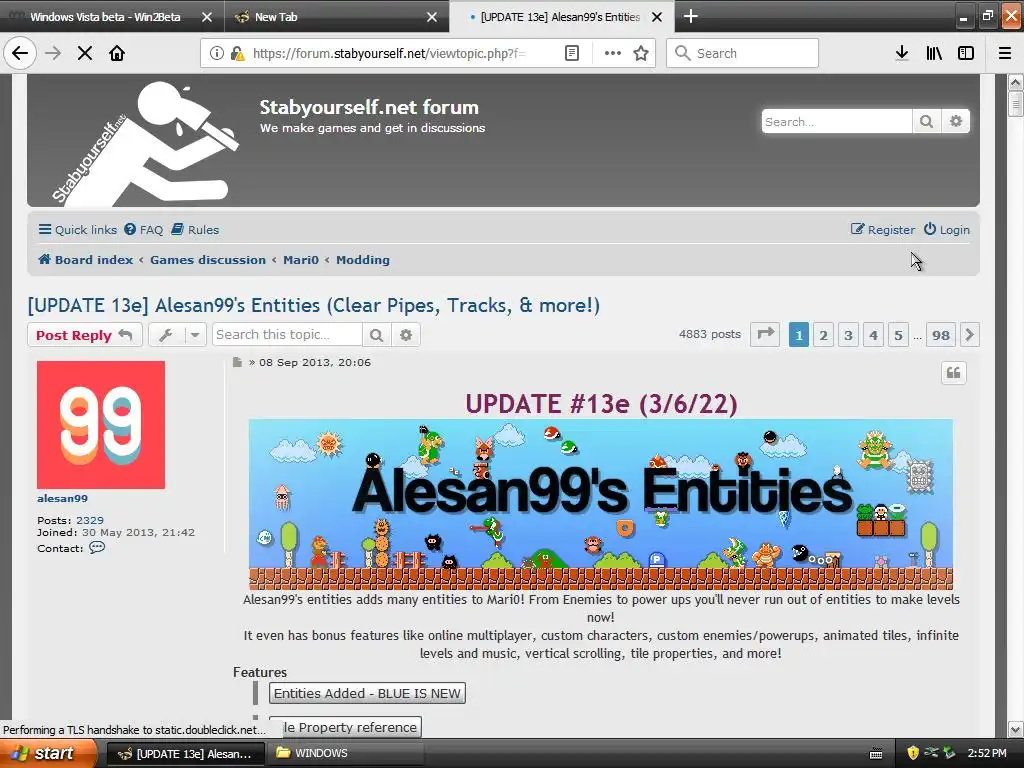Open Games discussion breadcrumb link
The image size is (1024, 768).
[x=208, y=259]
